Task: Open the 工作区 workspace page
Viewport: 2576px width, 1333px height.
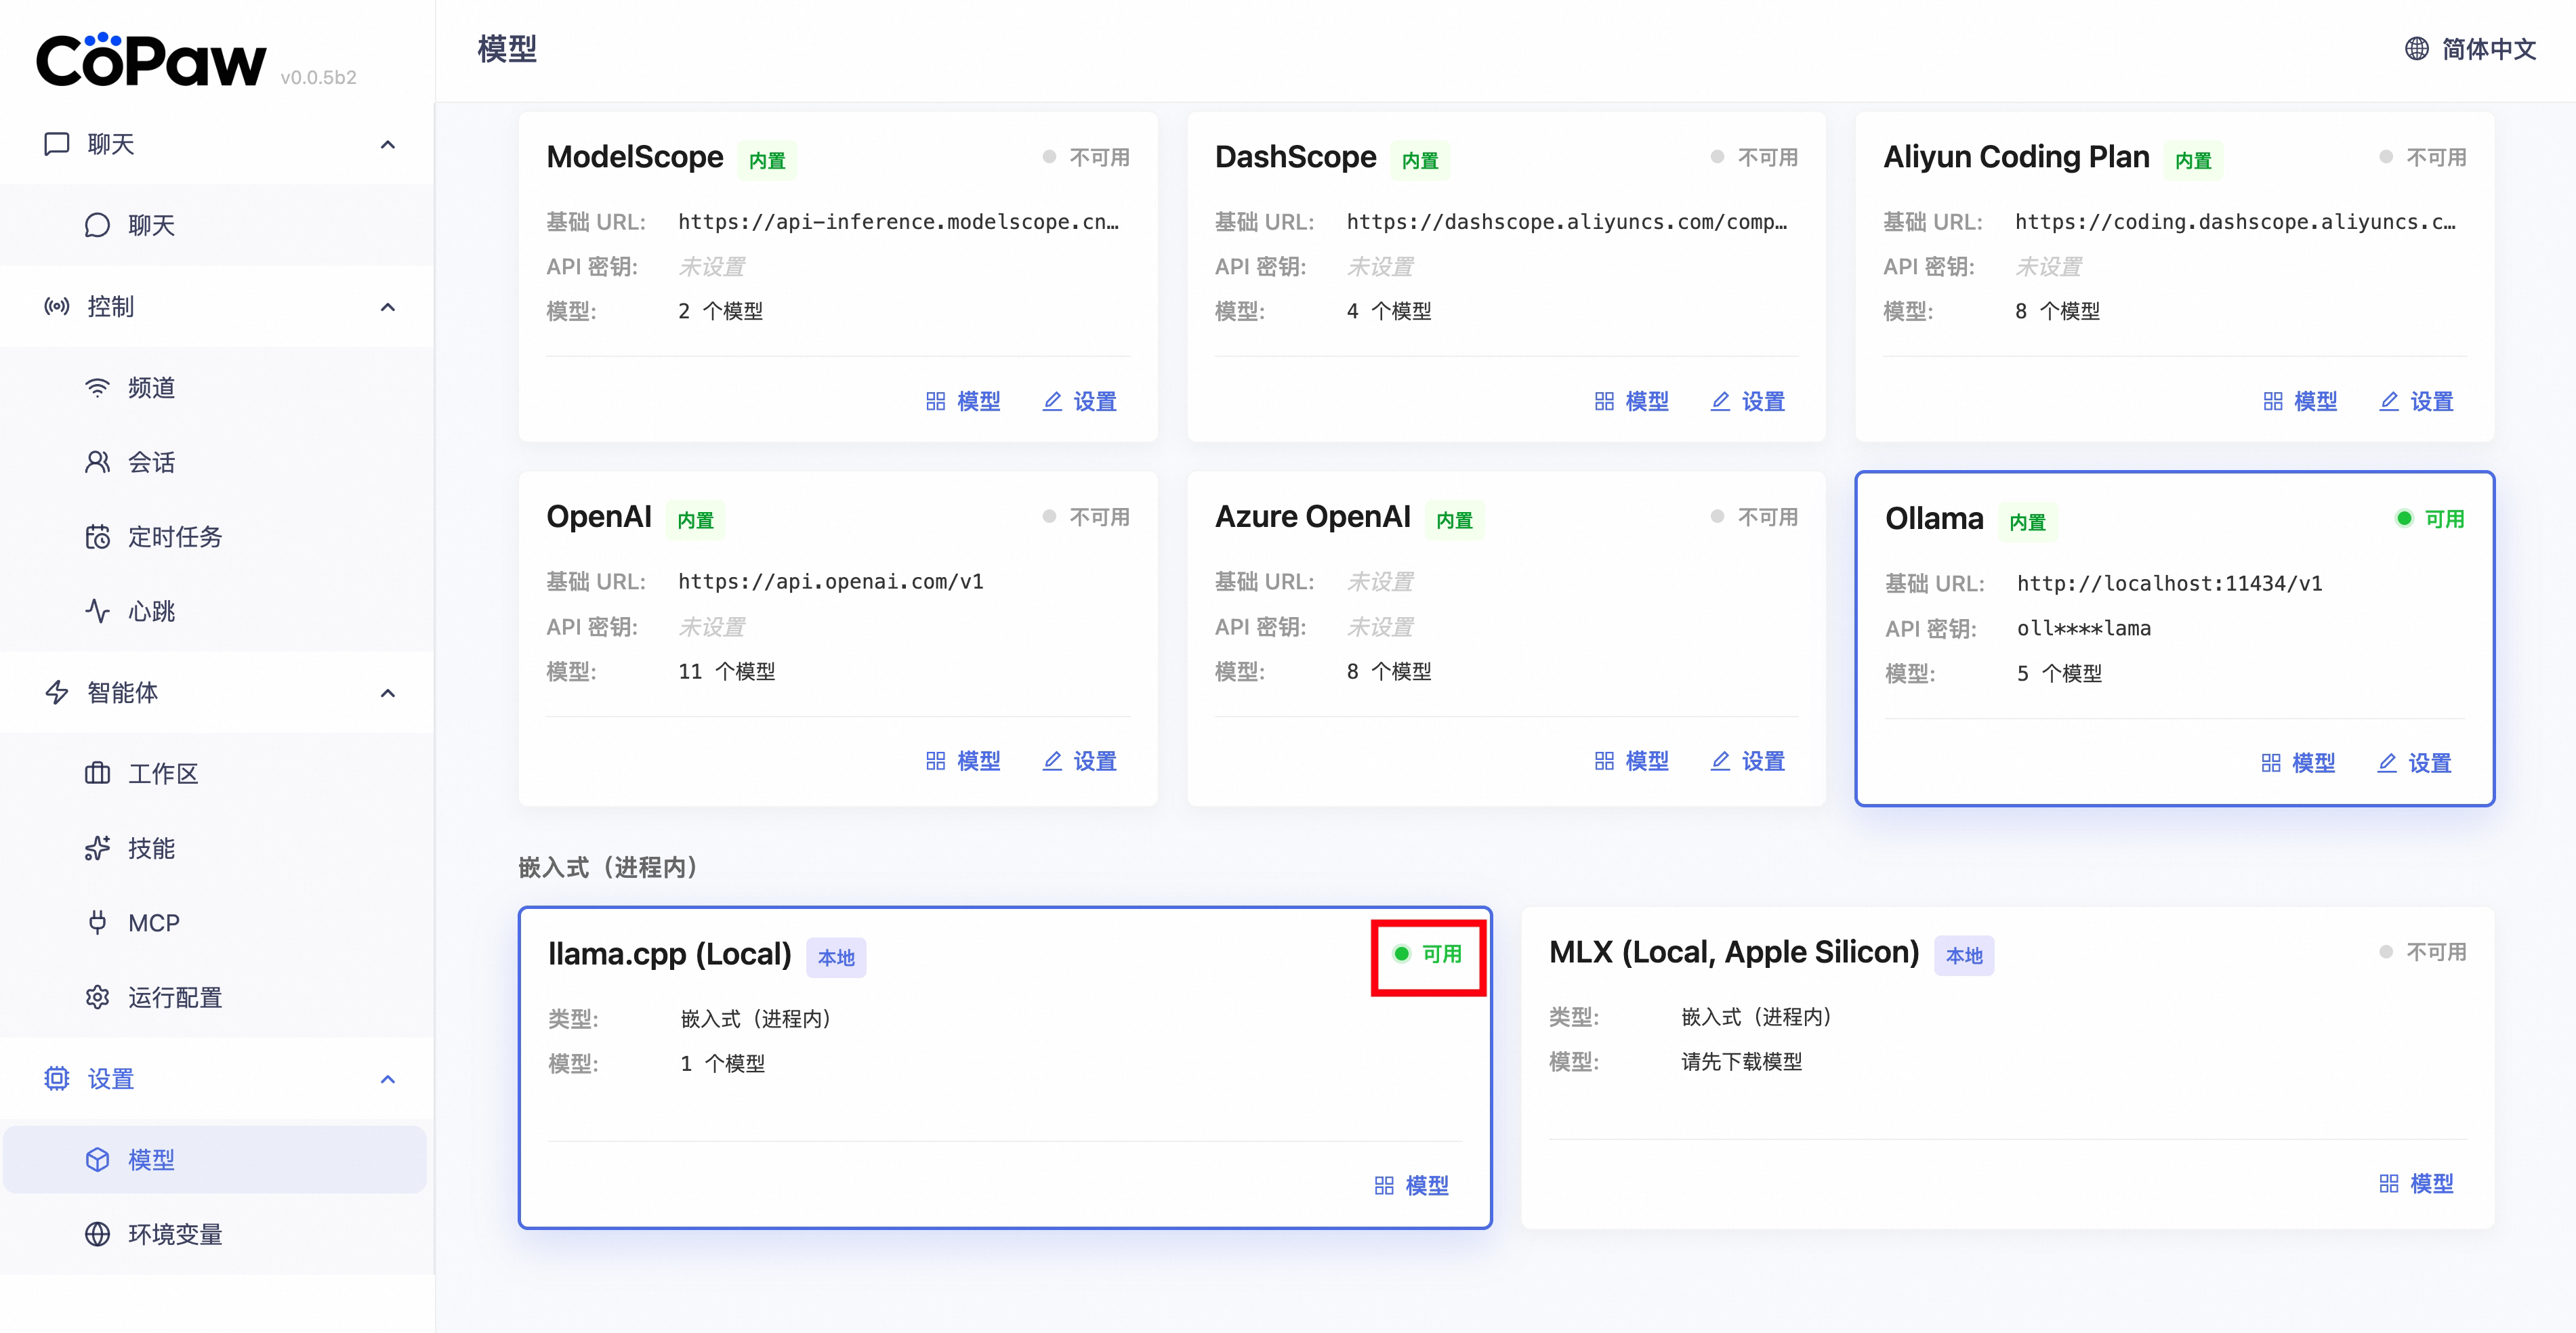Action: pos(162,773)
